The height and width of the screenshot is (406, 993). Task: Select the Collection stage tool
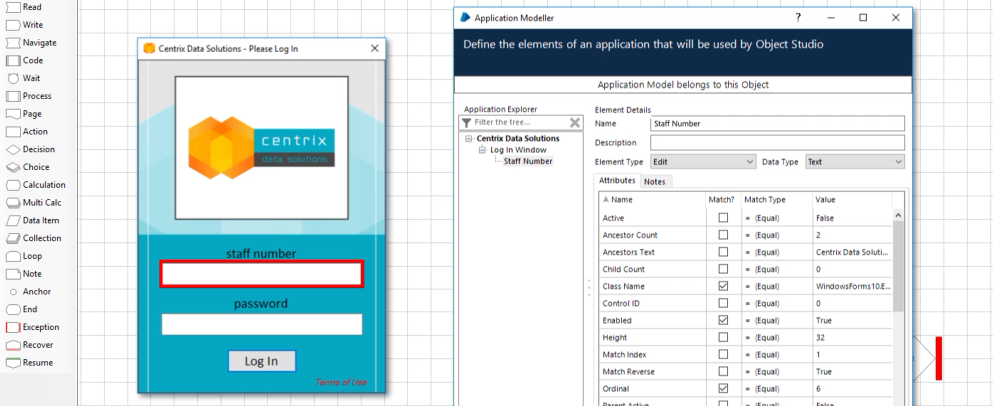[34, 238]
